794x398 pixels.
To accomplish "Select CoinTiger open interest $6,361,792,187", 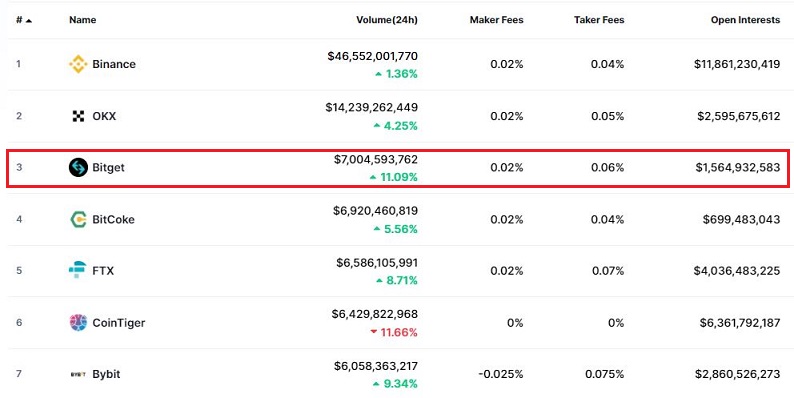I will coord(740,323).
